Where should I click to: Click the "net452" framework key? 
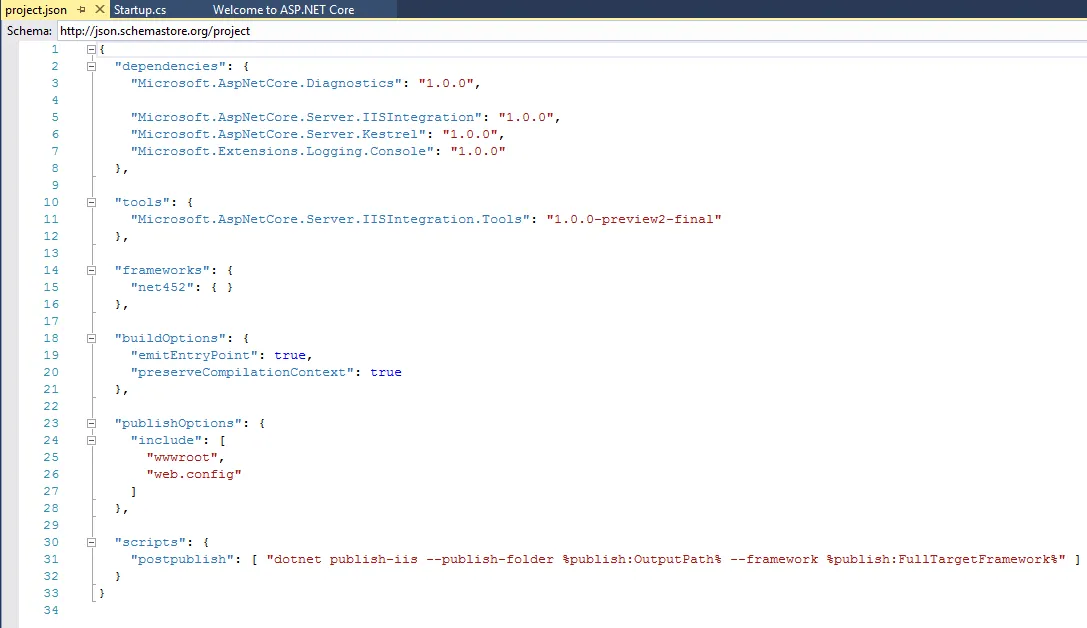162,287
